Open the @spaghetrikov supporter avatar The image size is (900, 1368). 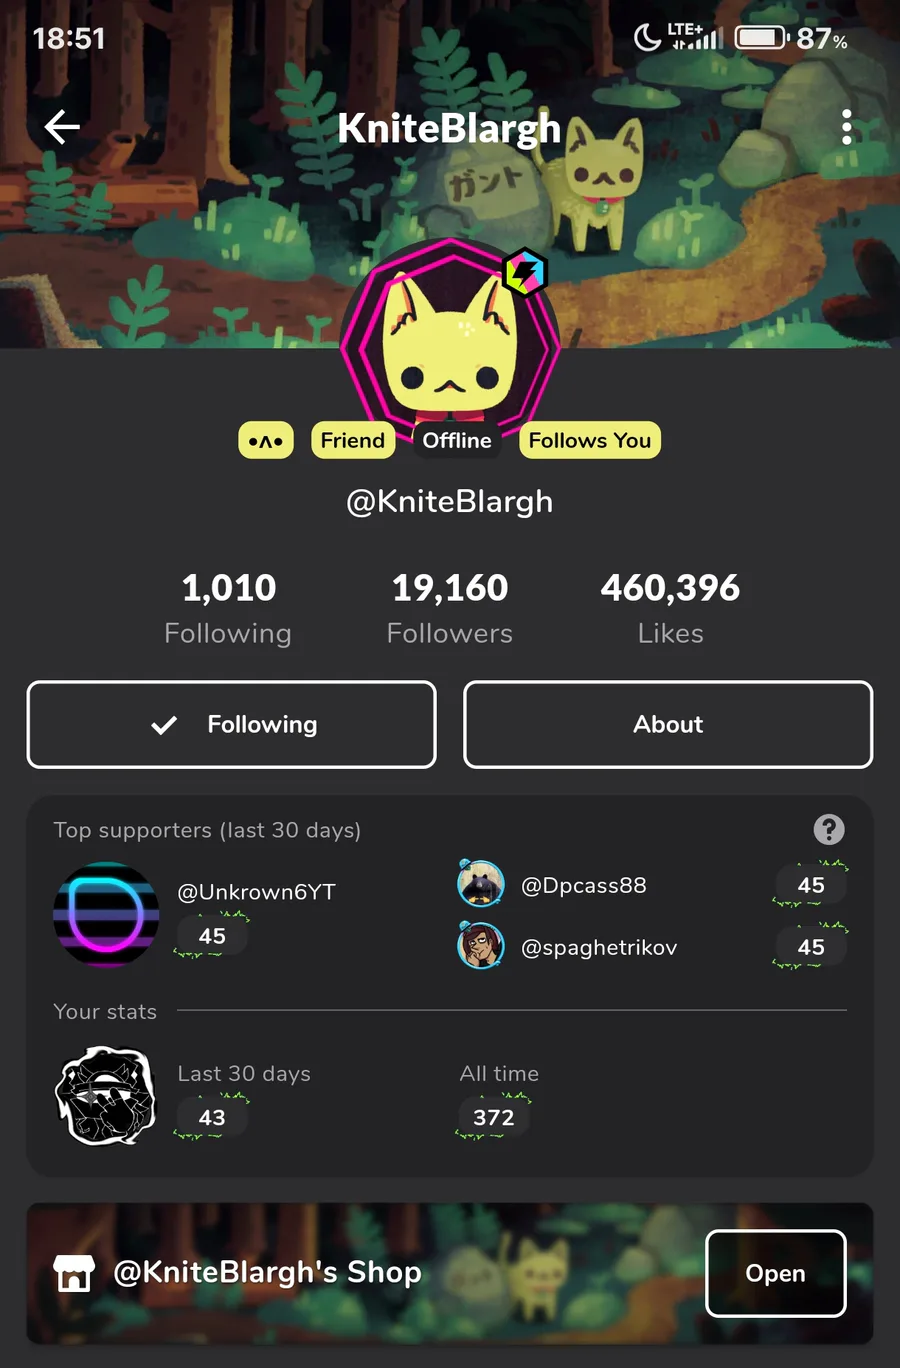[481, 946]
